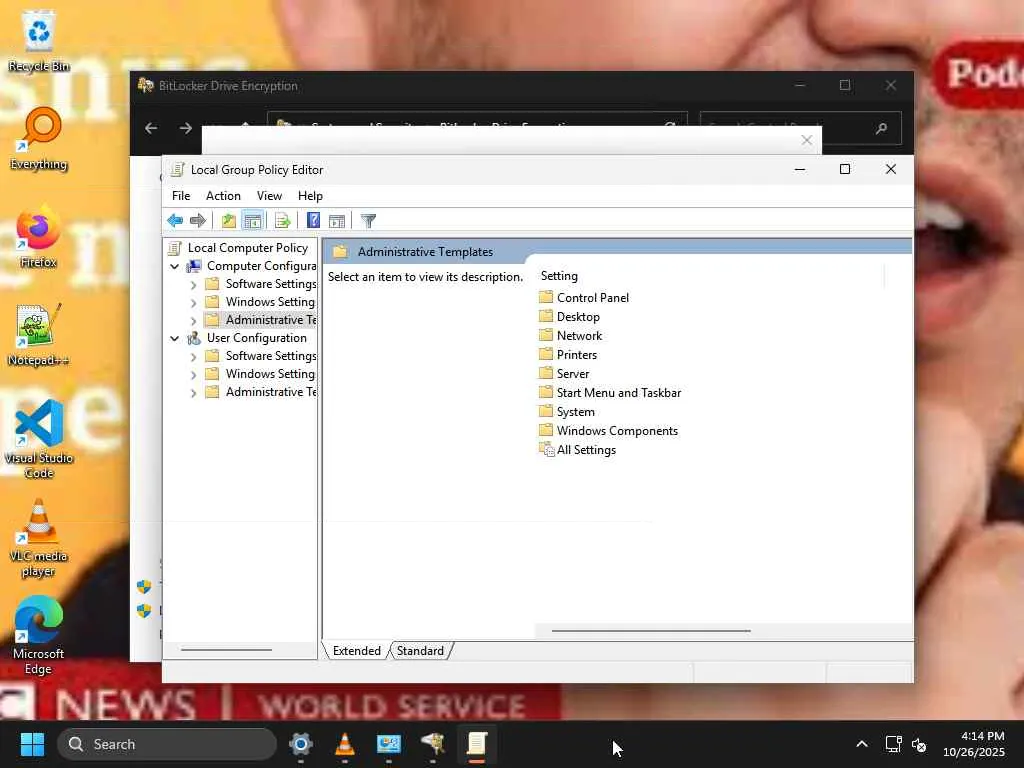Click the Filter funnel icon
Screen dimensions: 1024x768
point(368,221)
